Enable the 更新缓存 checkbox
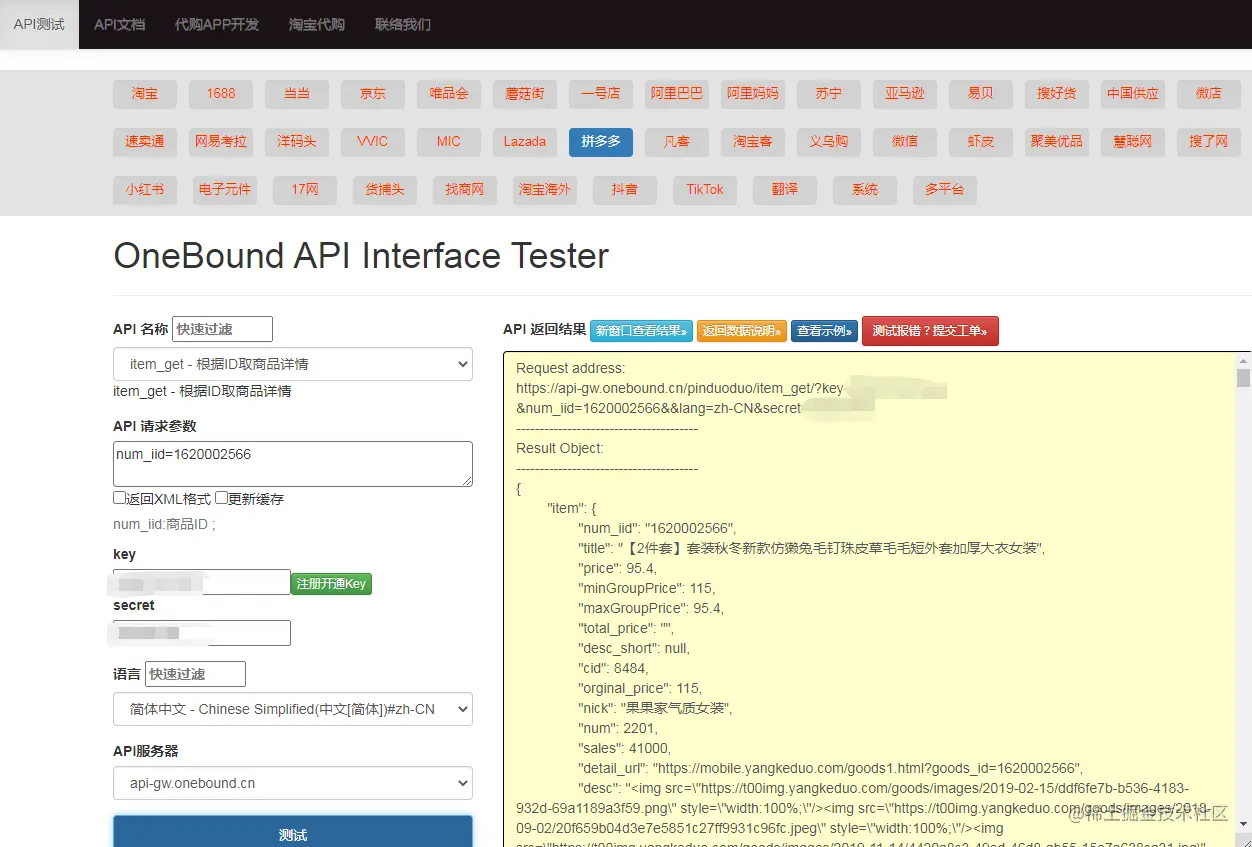 point(222,498)
